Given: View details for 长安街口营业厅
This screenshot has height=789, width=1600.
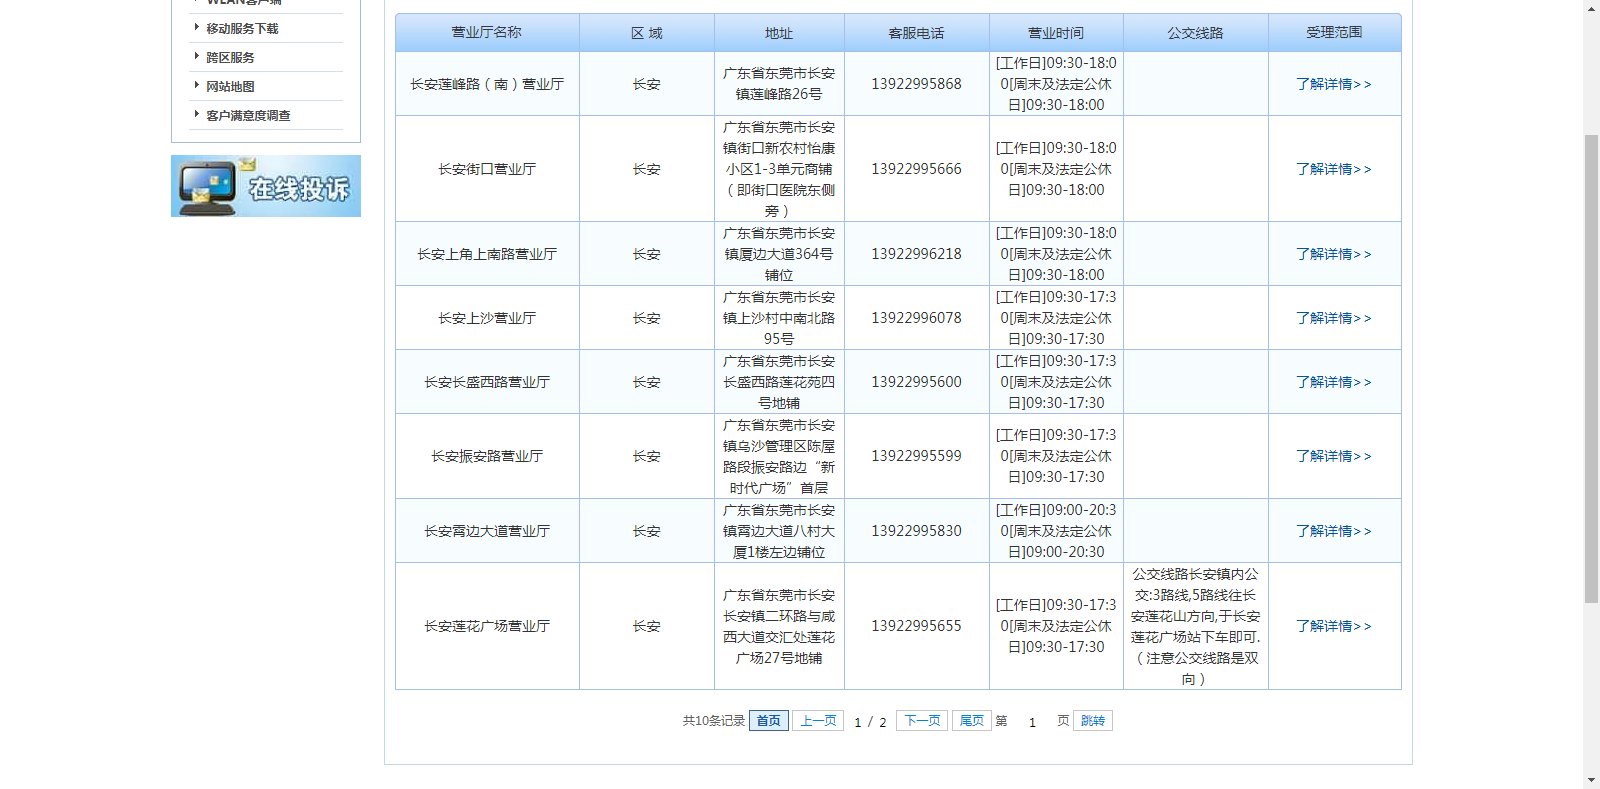Looking at the screenshot, I should click(x=1334, y=169).
